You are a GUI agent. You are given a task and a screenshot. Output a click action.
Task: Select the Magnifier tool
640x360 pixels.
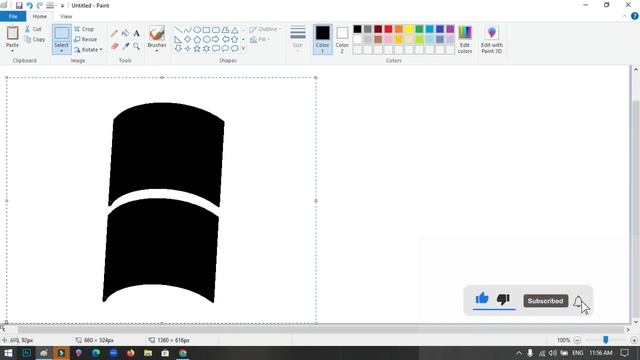(136, 46)
